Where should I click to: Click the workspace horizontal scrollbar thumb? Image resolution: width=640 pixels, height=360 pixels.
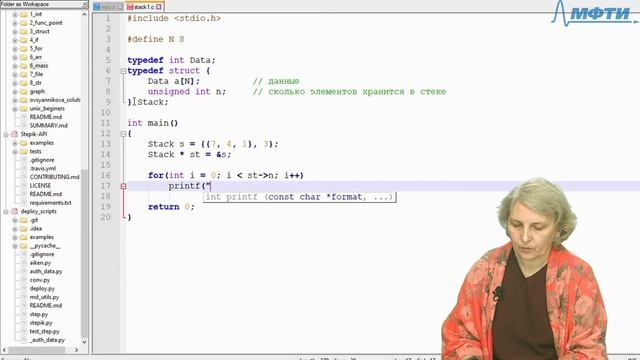(37, 350)
